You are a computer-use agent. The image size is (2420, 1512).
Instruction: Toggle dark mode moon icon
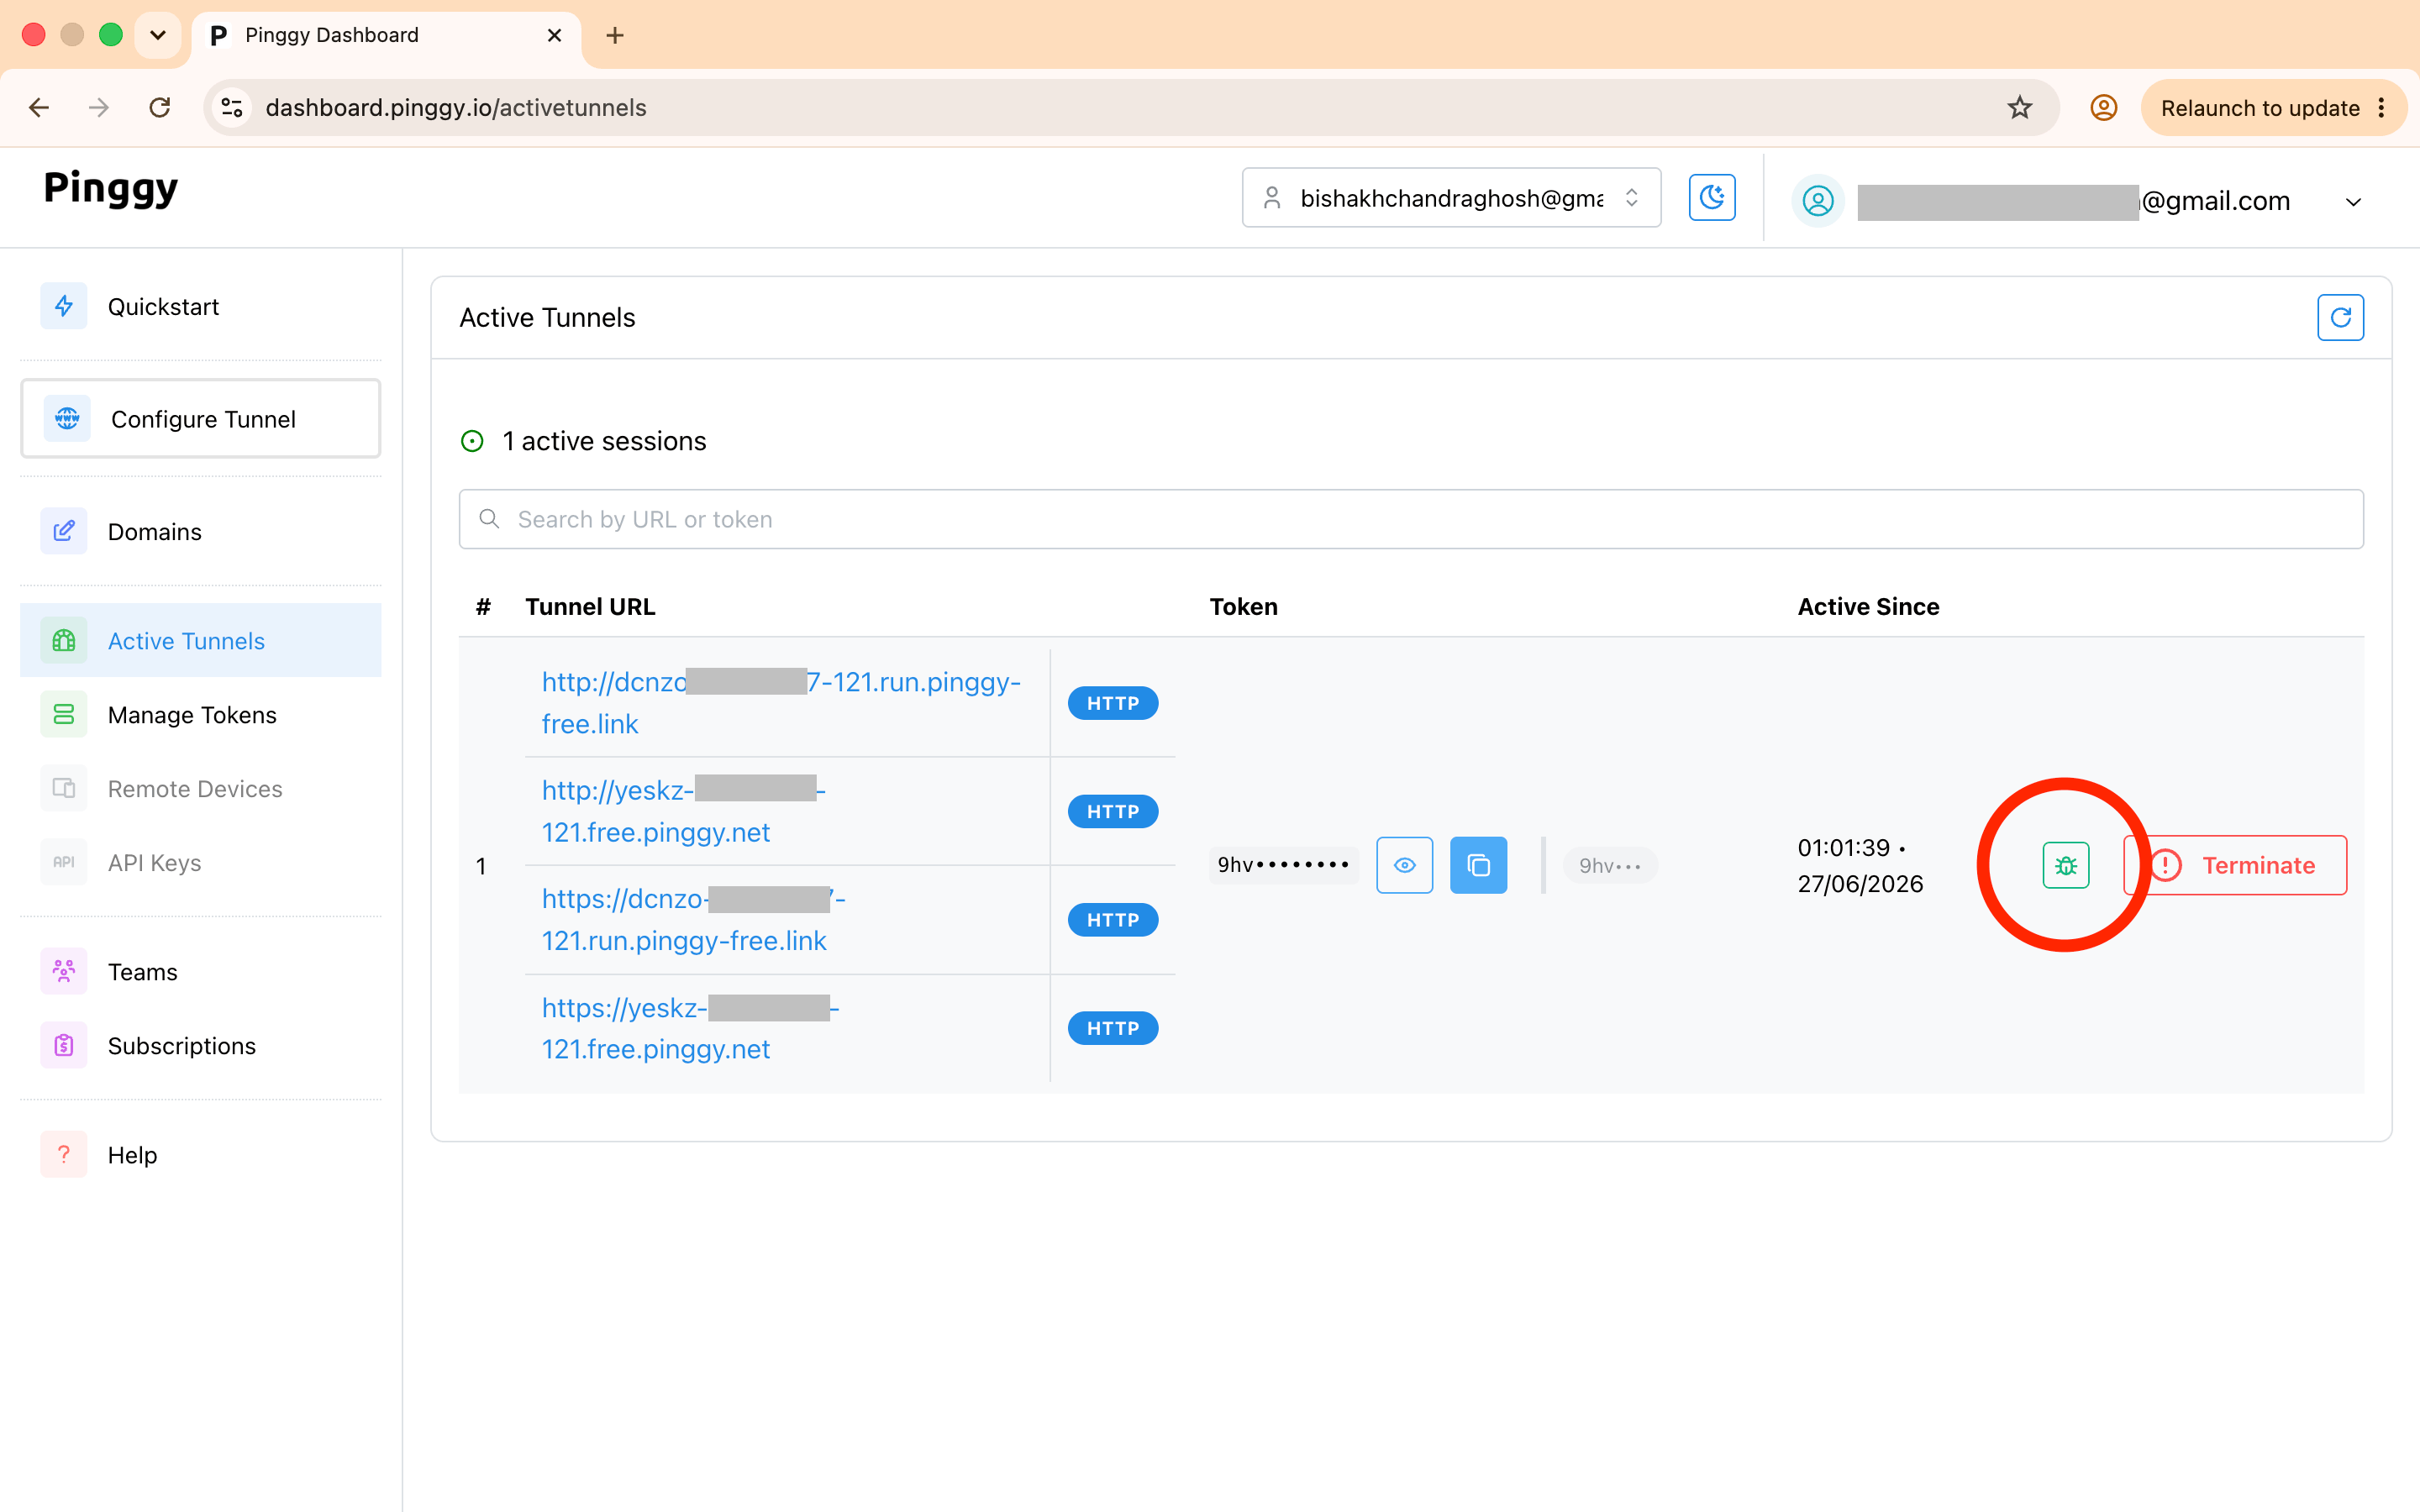(x=1712, y=197)
